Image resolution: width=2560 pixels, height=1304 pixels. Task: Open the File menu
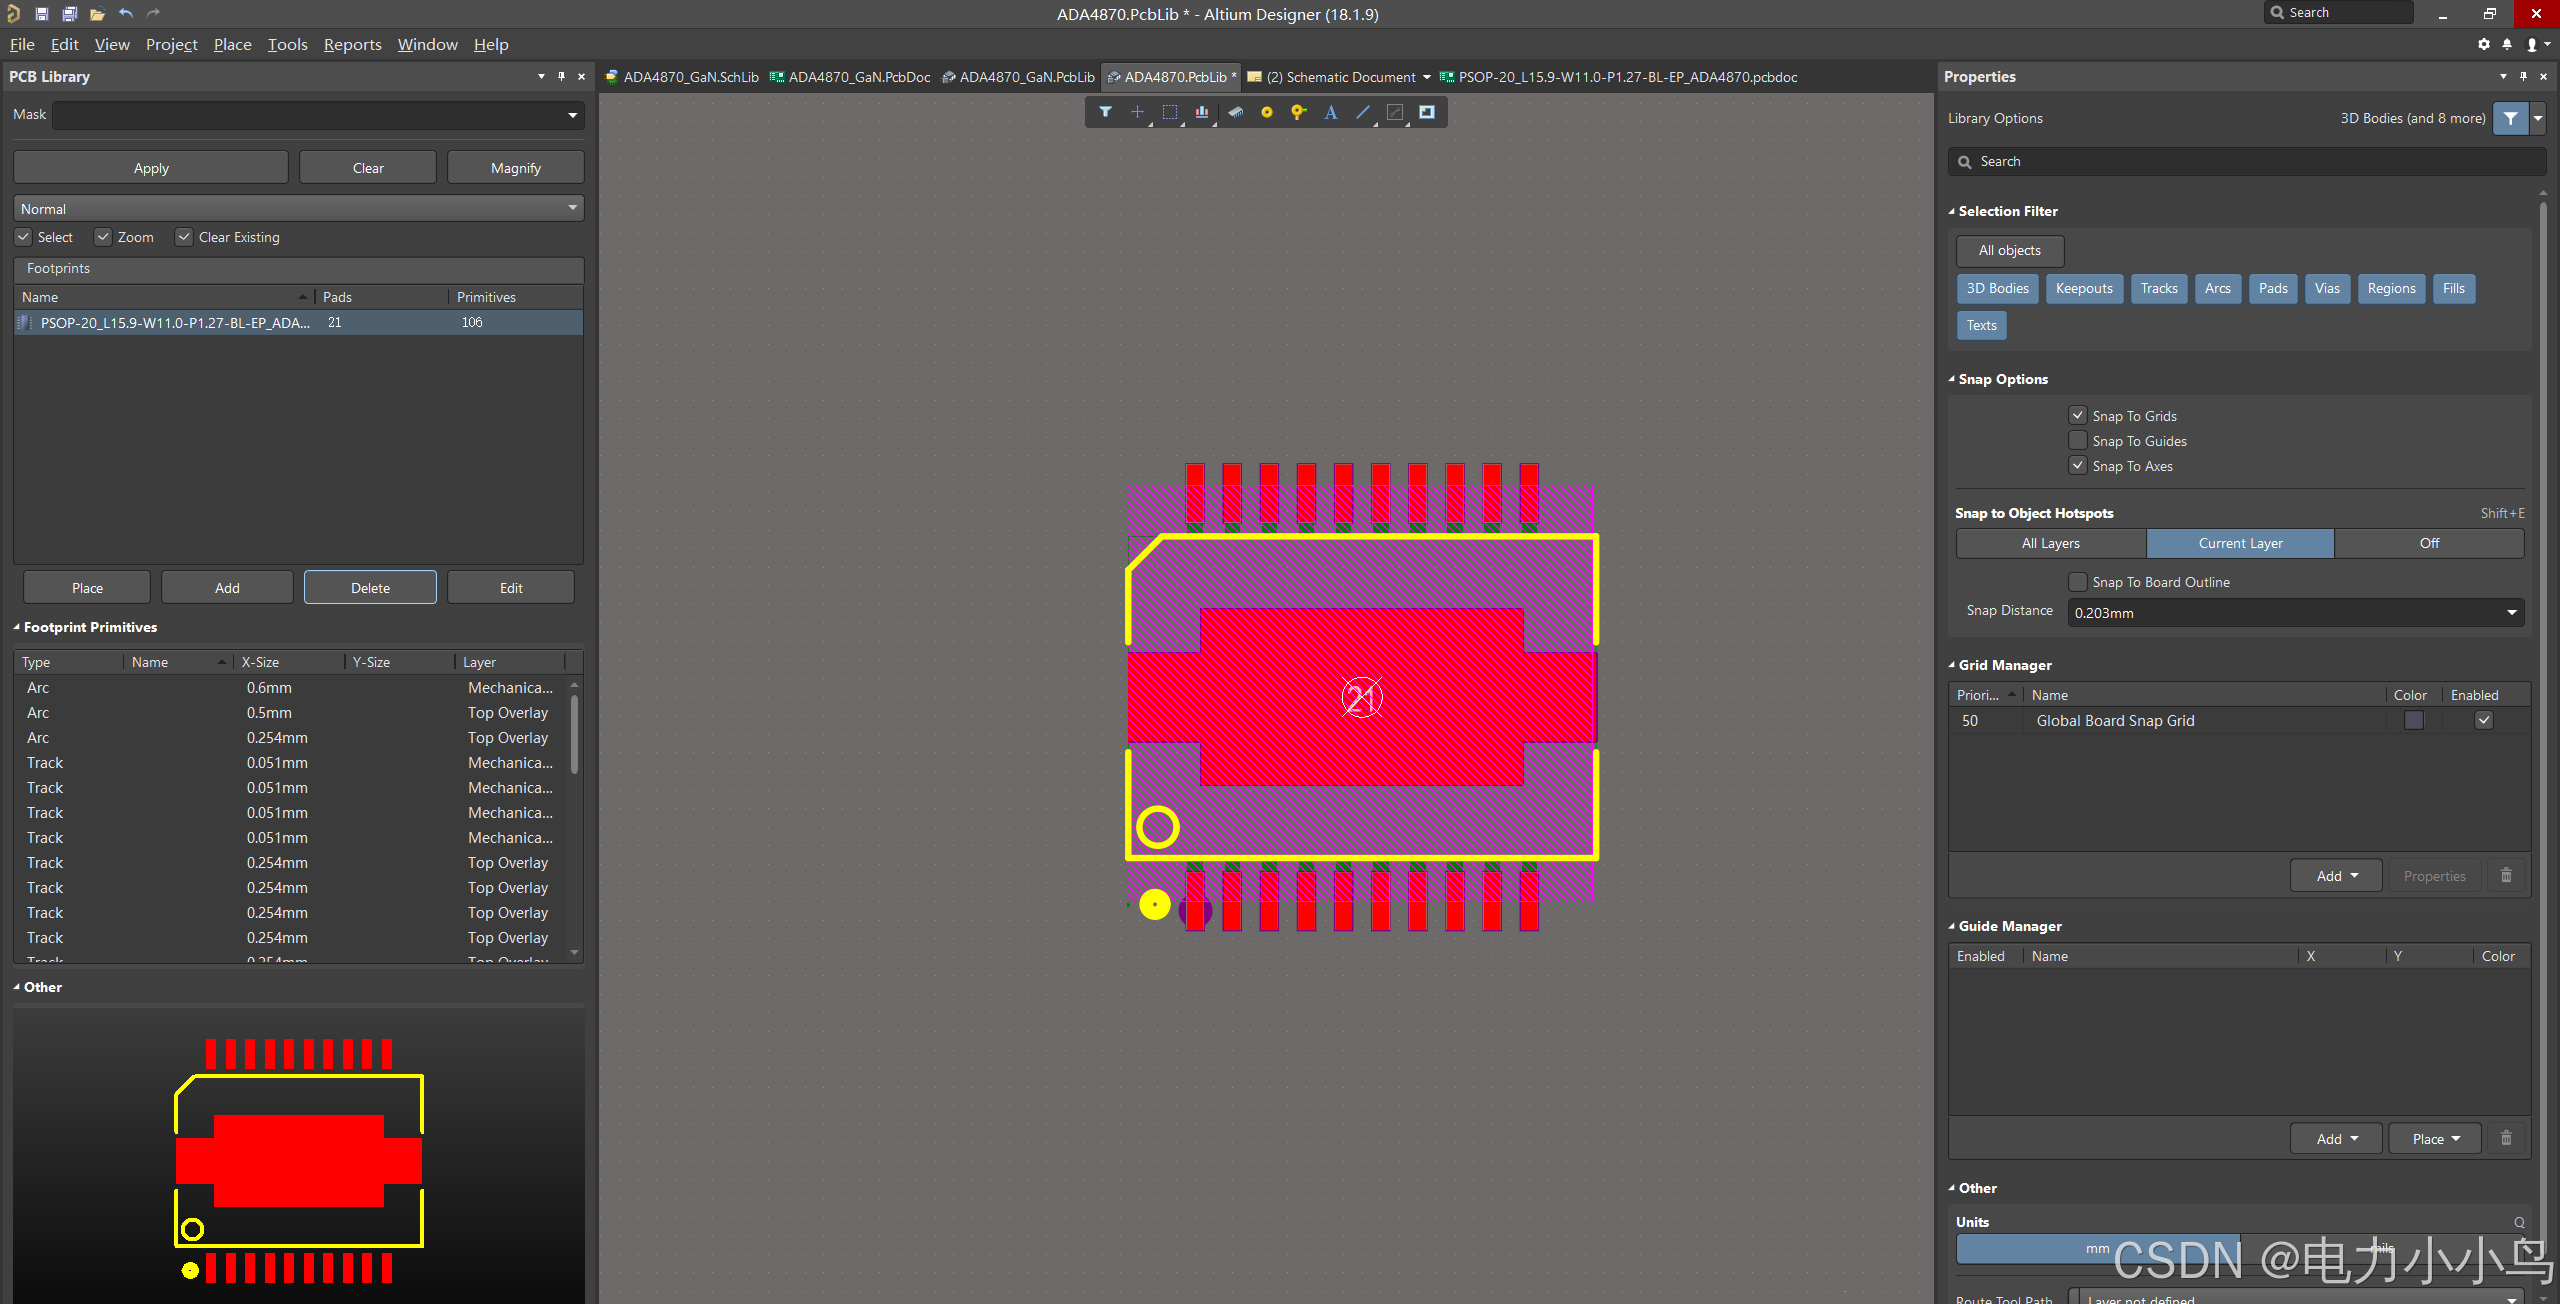point(22,44)
